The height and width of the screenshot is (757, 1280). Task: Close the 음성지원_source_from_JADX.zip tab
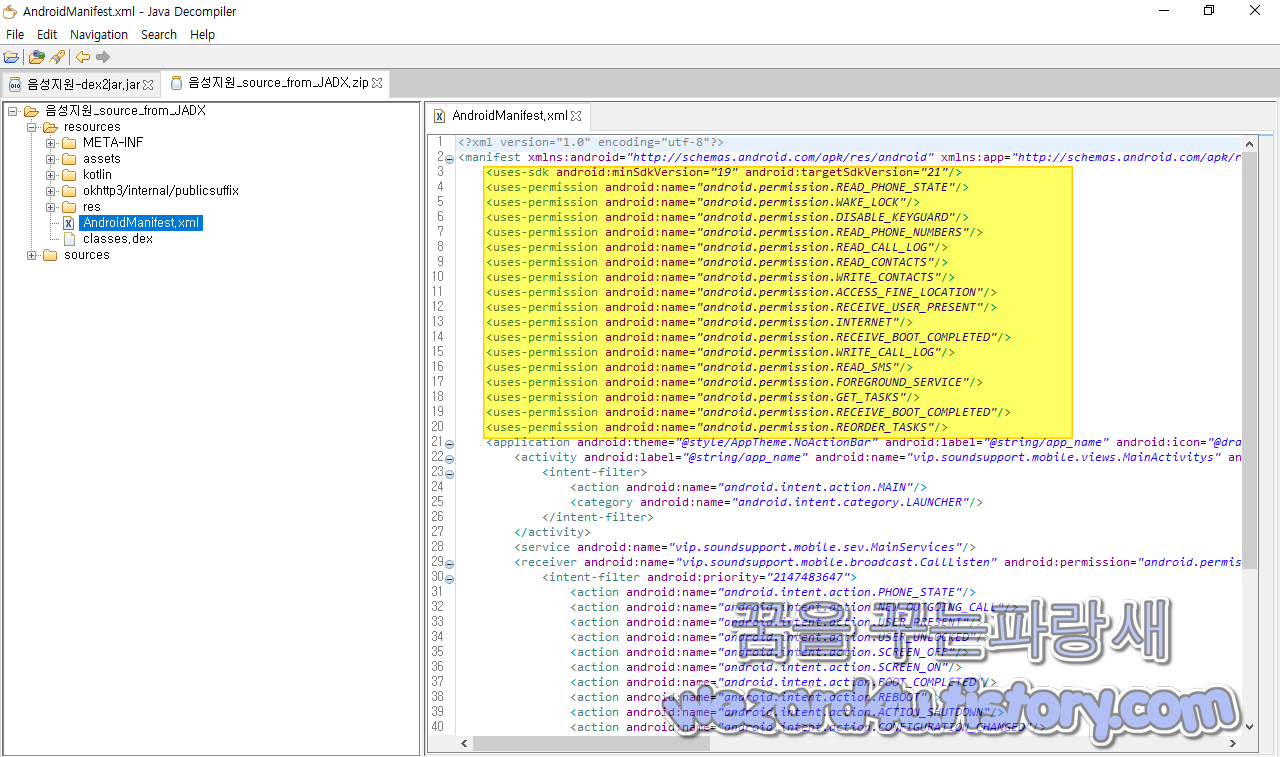[377, 83]
